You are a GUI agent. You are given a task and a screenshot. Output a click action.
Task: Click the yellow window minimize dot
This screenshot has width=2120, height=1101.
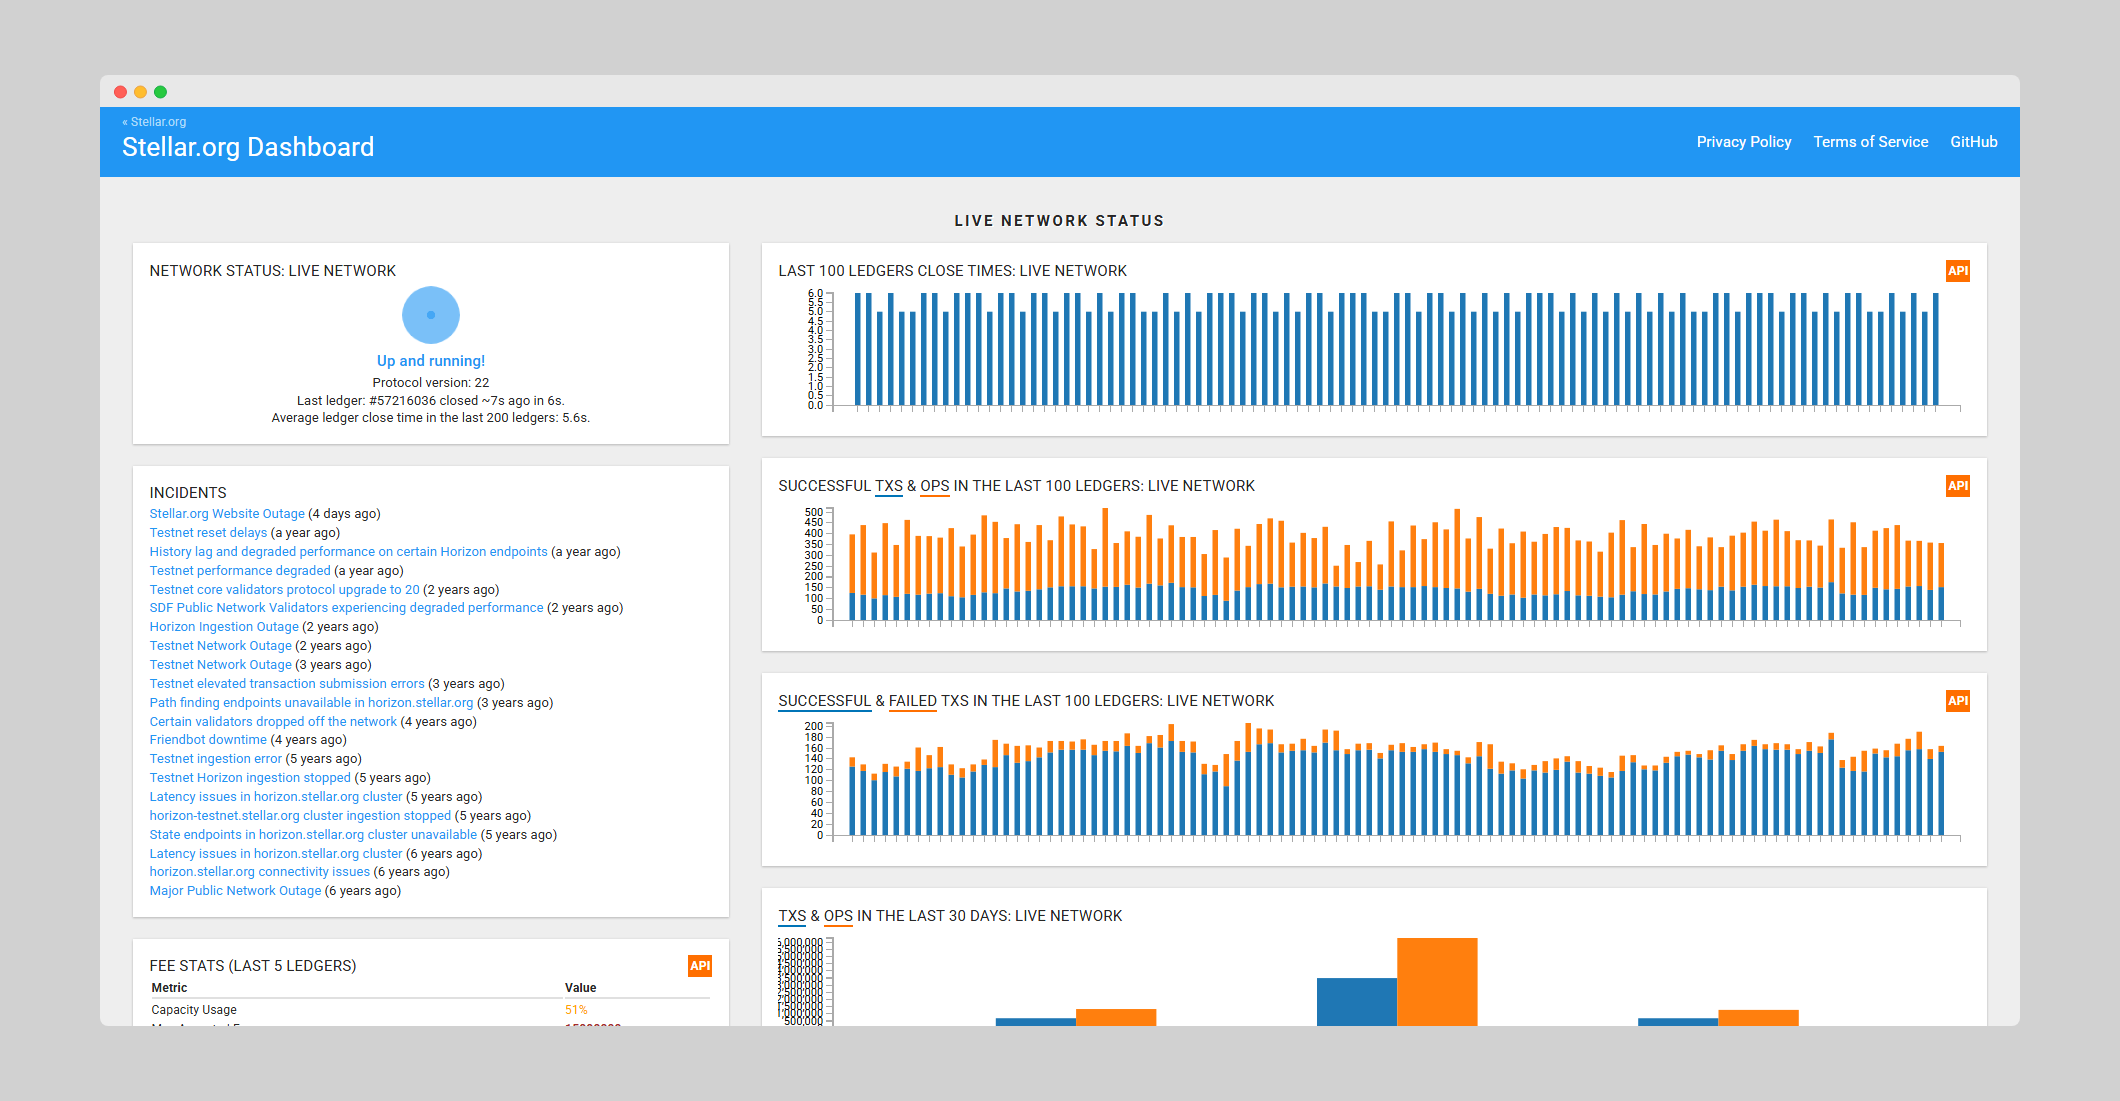click(x=141, y=92)
